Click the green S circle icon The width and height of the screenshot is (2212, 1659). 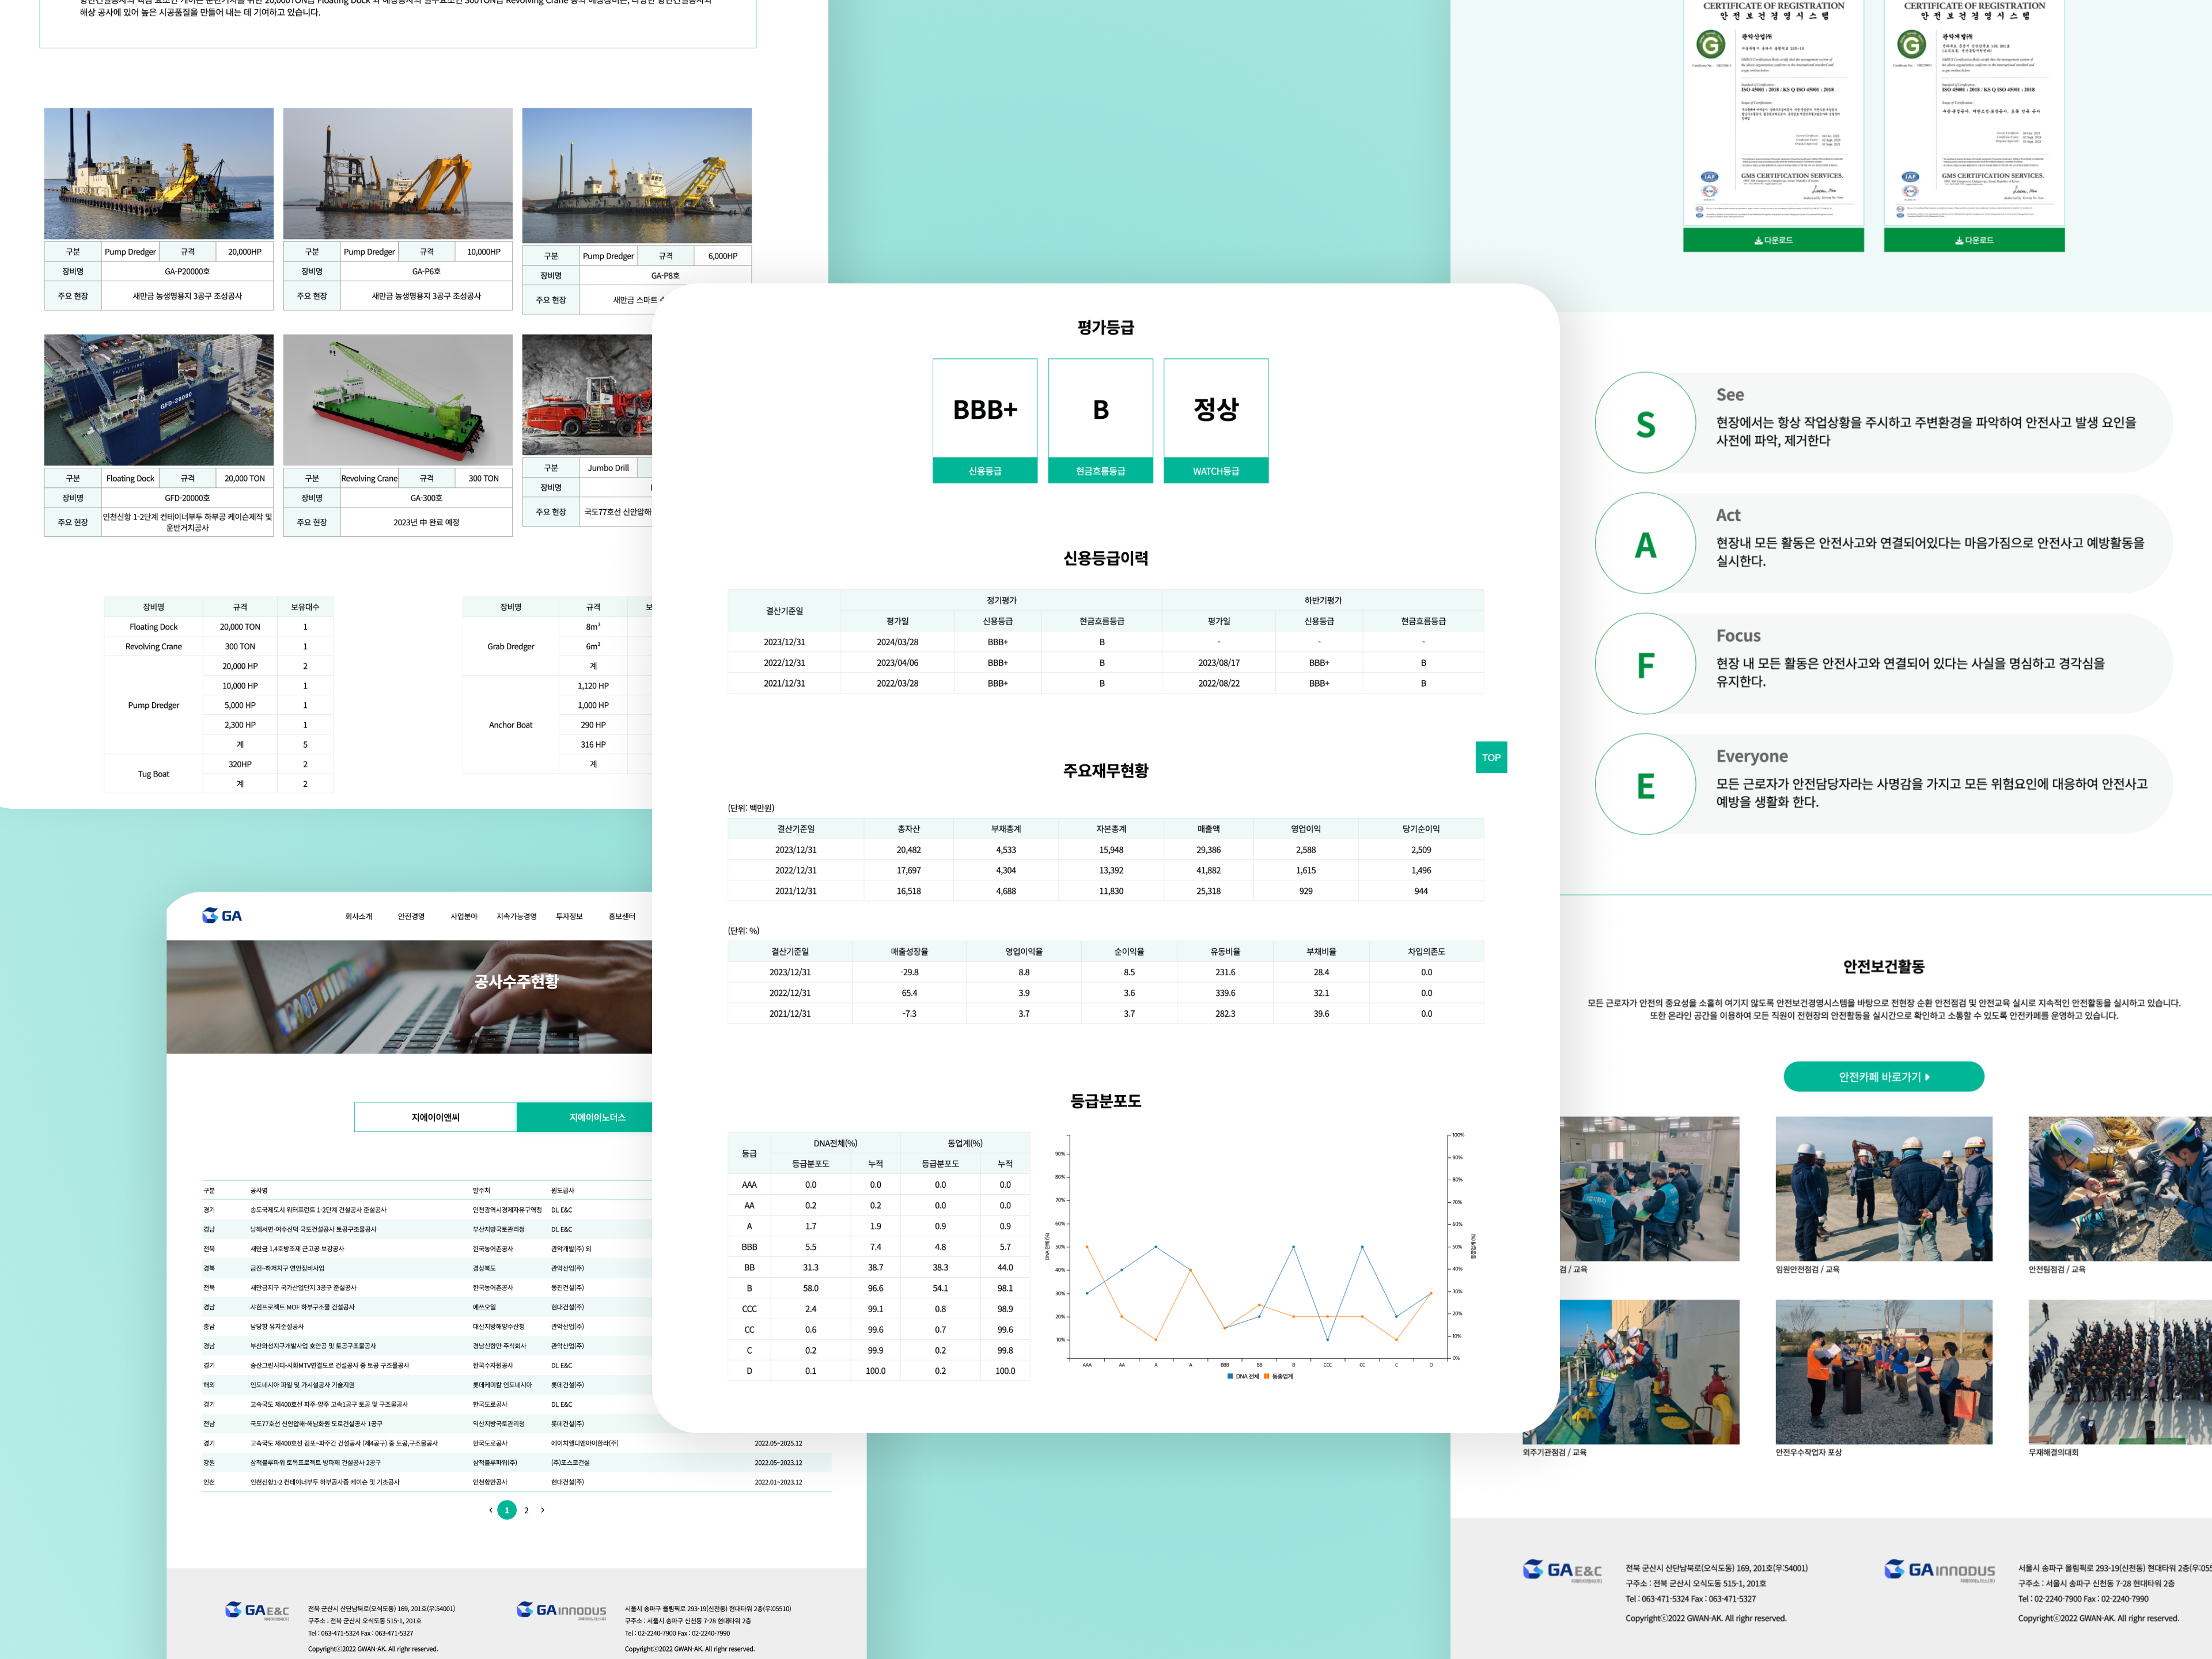pyautogui.click(x=1645, y=424)
